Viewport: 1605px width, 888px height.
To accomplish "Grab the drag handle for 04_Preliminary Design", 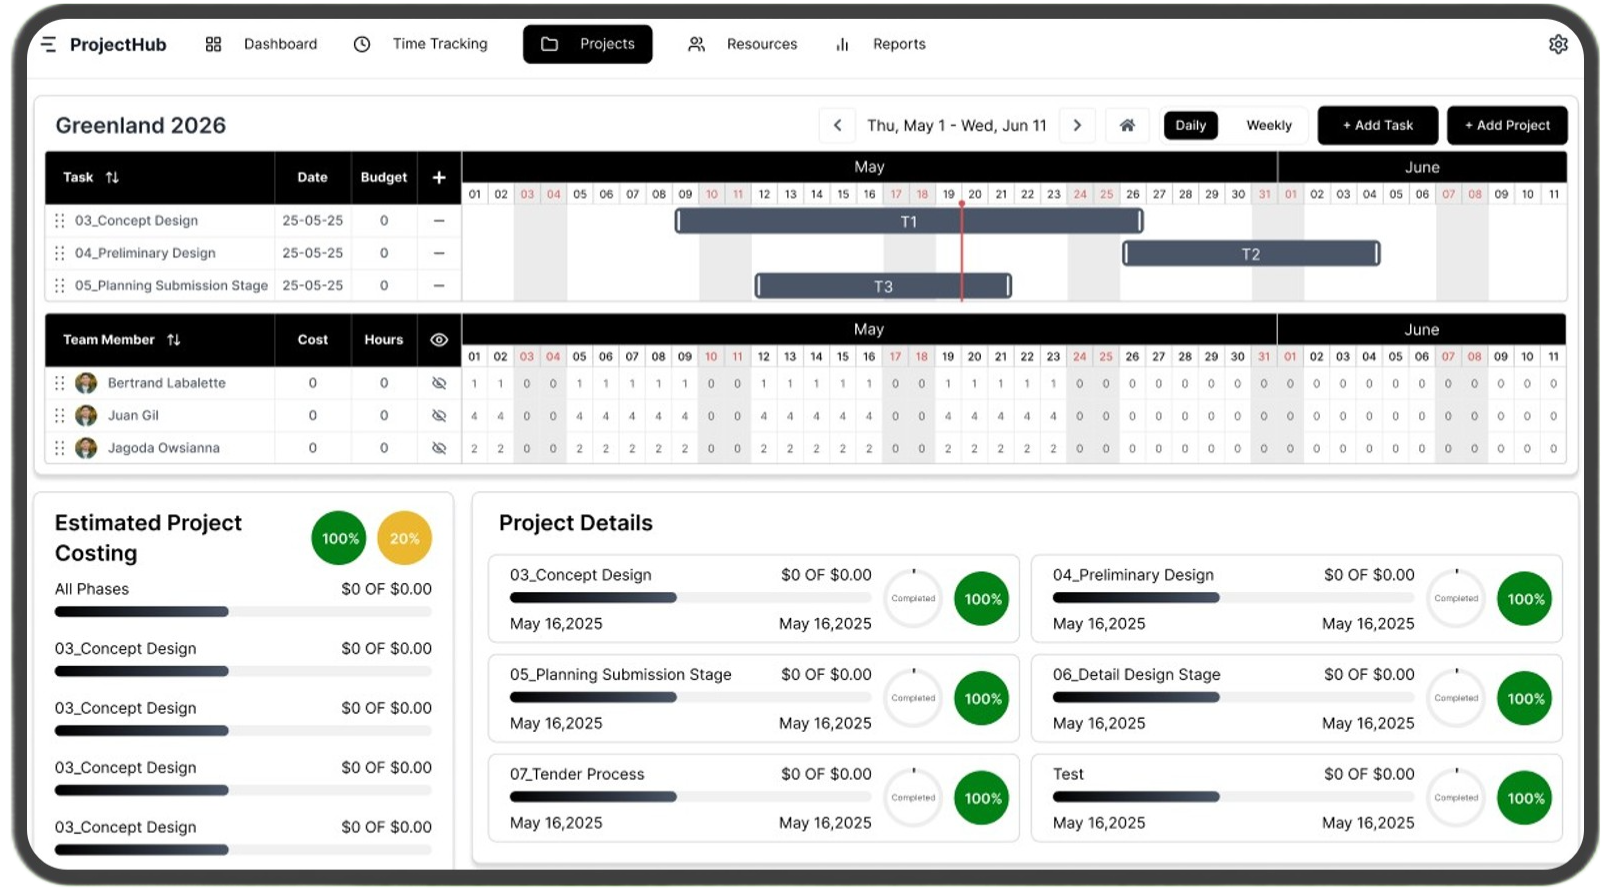I will (60, 253).
